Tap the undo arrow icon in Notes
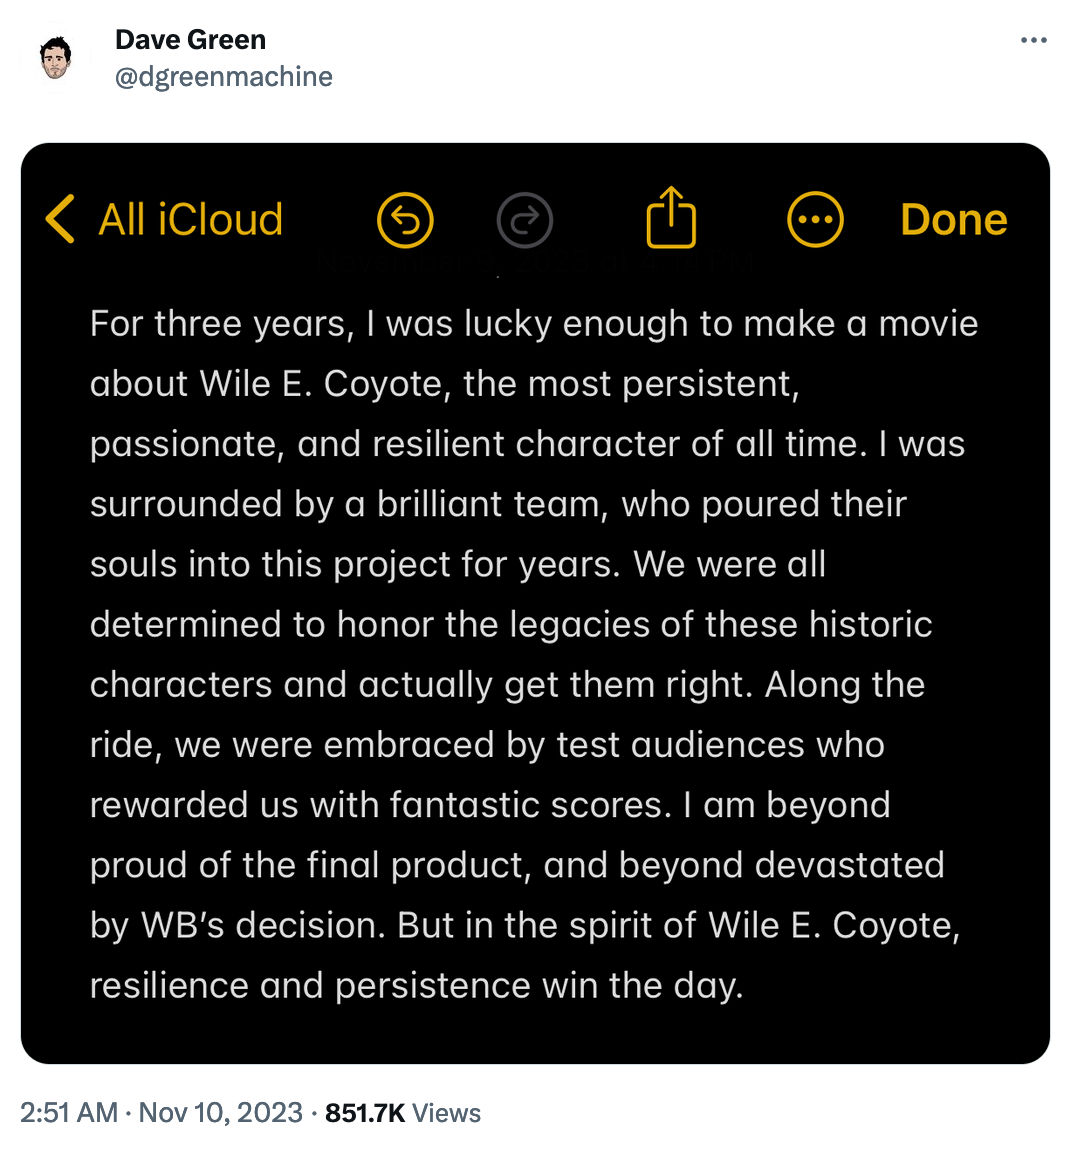 (405, 219)
